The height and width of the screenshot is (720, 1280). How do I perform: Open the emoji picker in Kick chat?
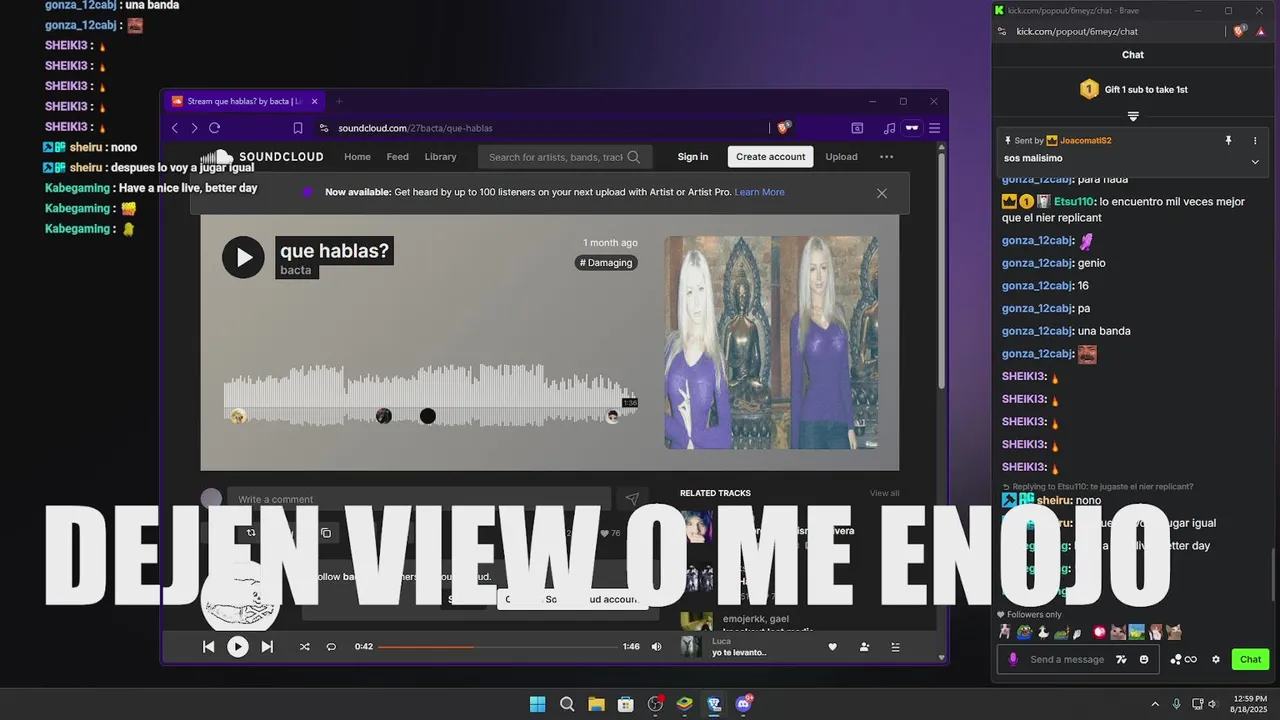(1144, 659)
